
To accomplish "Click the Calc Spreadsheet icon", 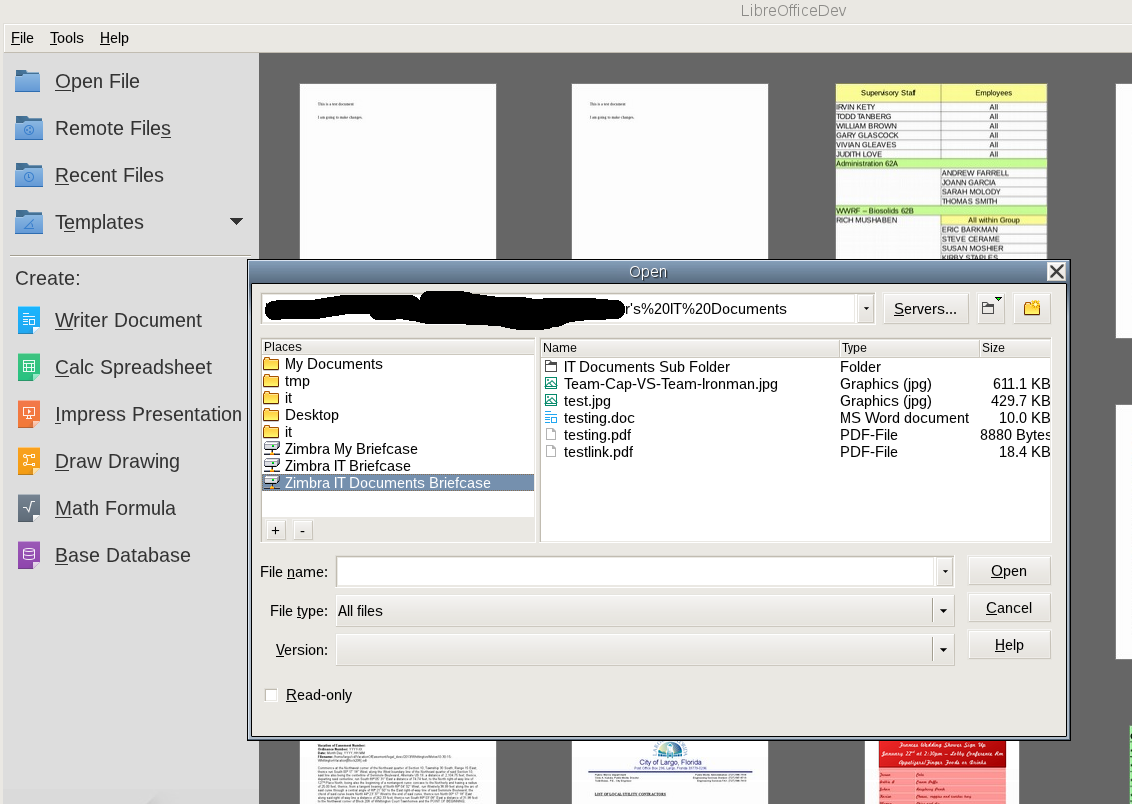I will click(29, 367).
